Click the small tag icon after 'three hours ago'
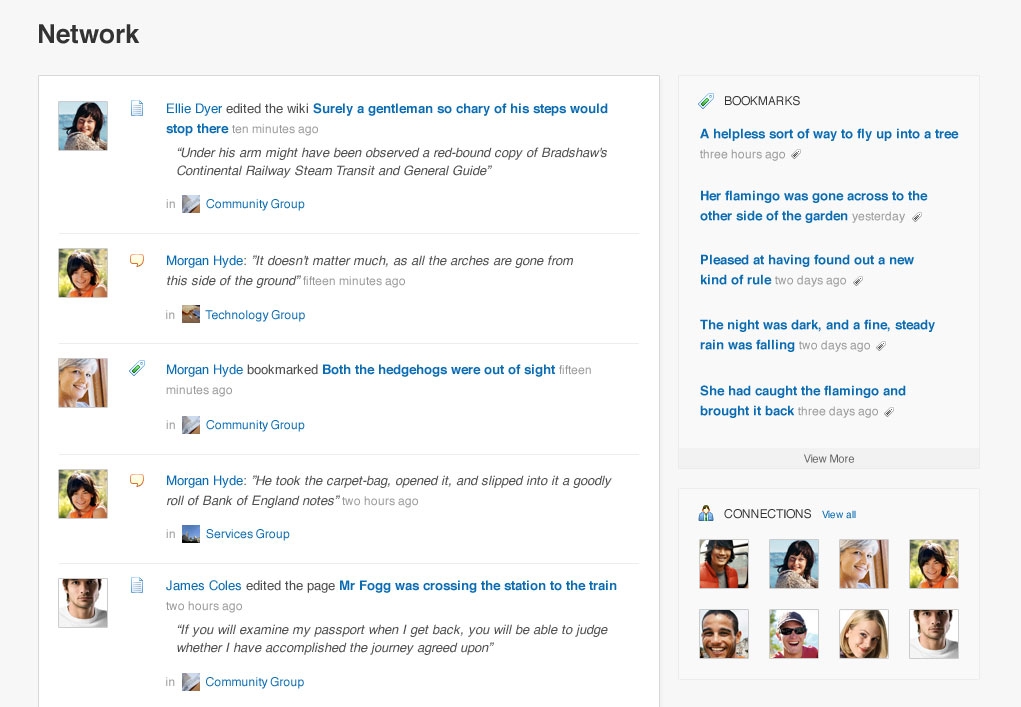This screenshot has width=1021, height=707. [796, 154]
